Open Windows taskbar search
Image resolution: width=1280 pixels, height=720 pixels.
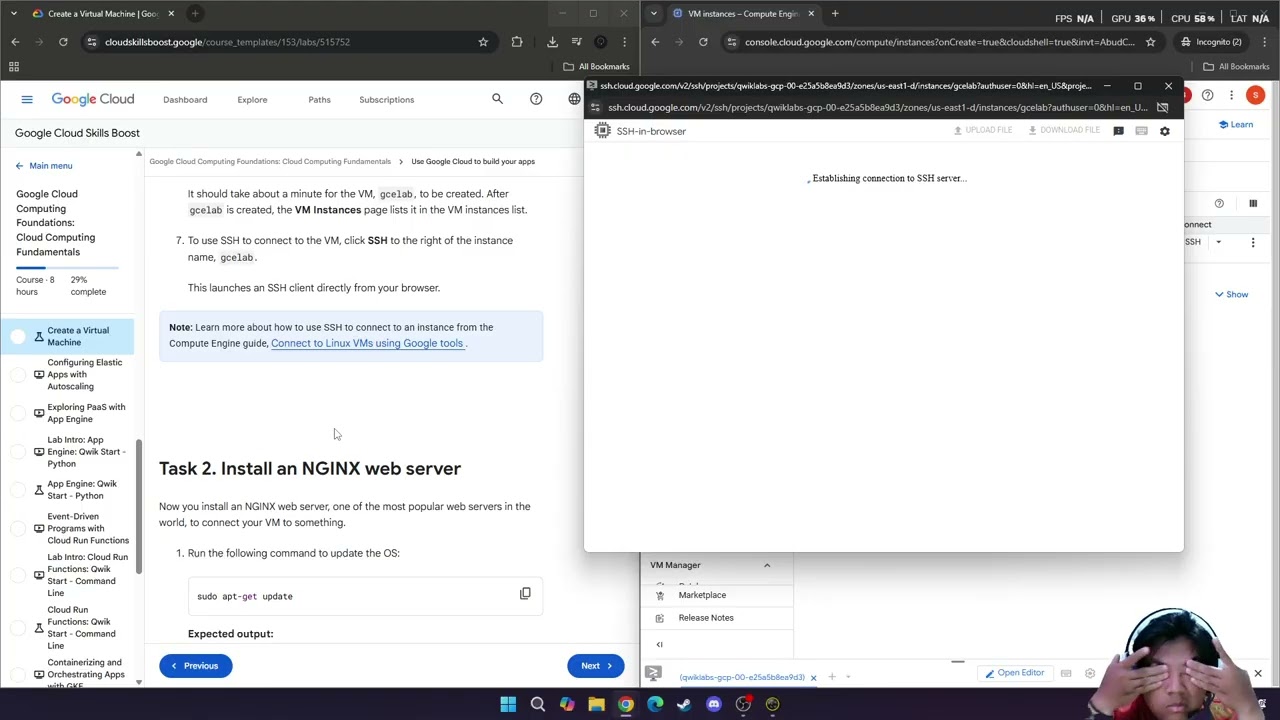(537, 704)
